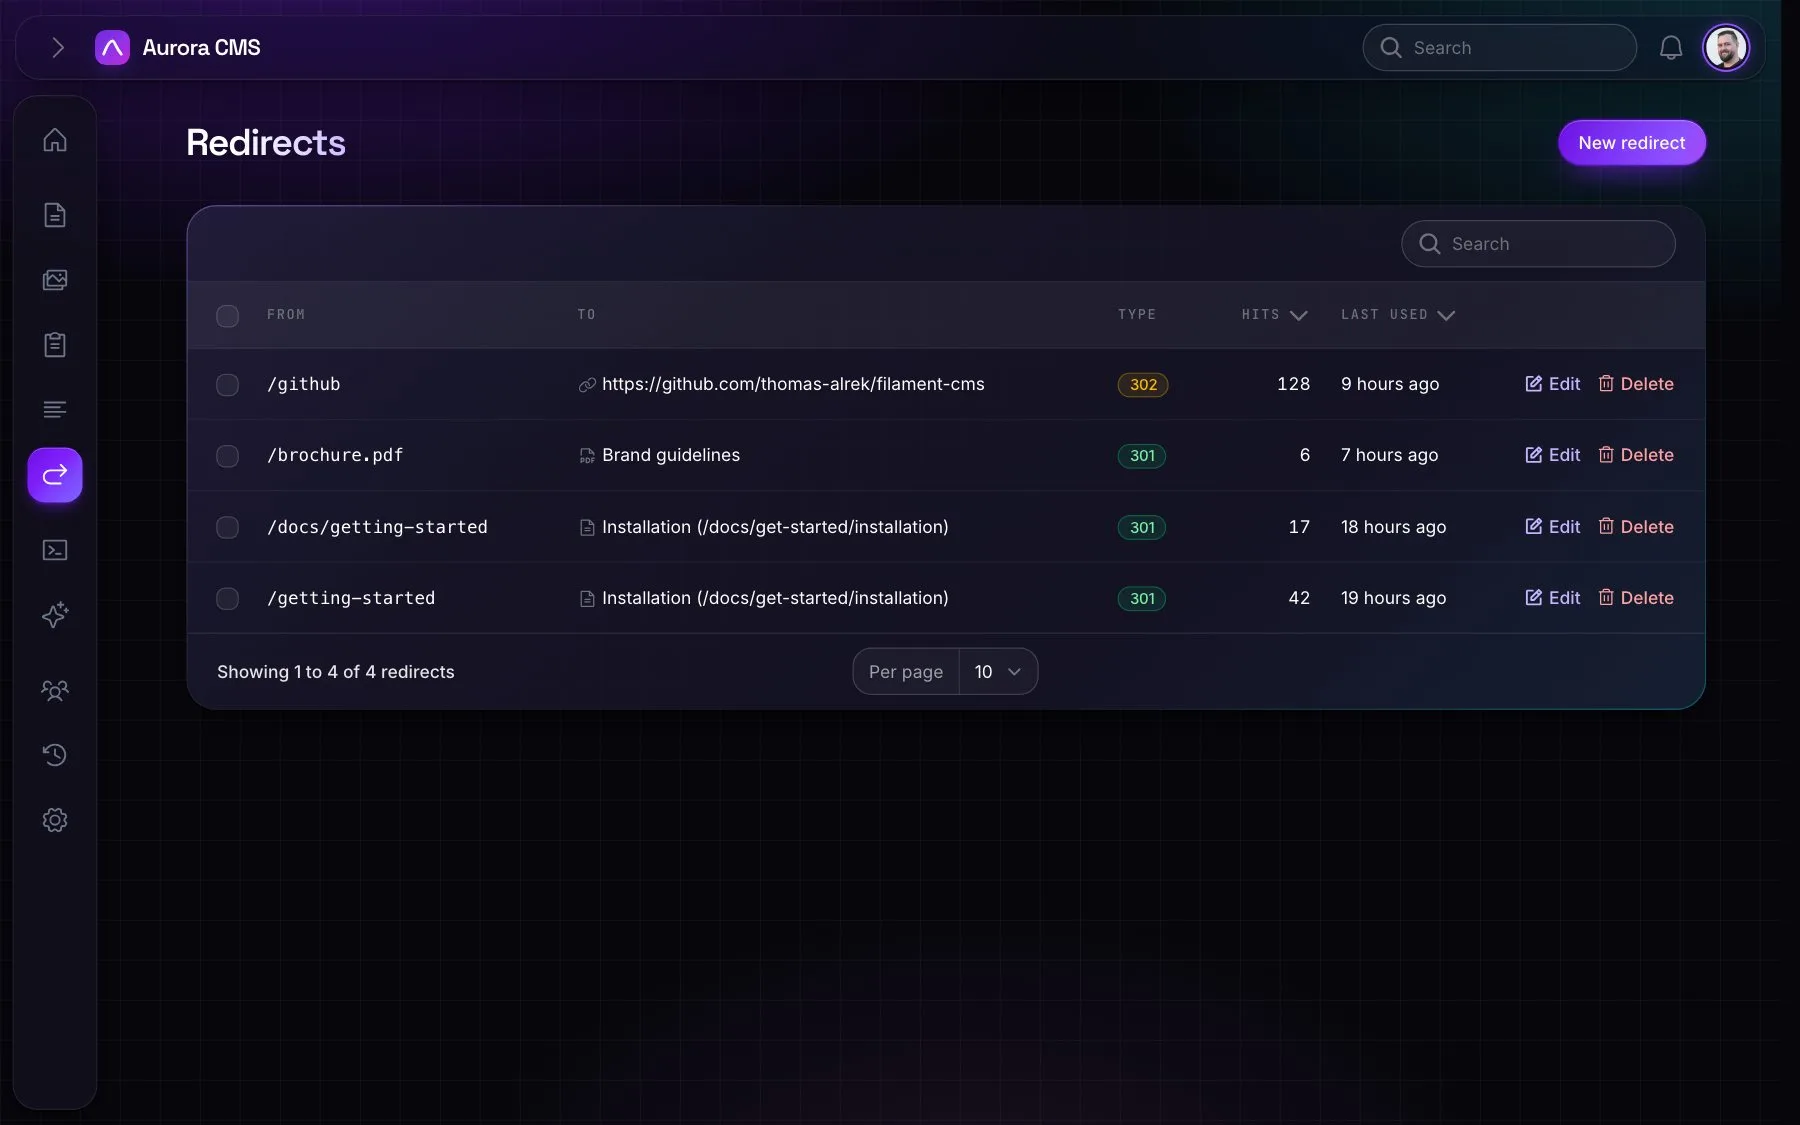Viewport: 1800px width, 1125px height.
Task: Click the New redirect button
Action: tap(1632, 143)
